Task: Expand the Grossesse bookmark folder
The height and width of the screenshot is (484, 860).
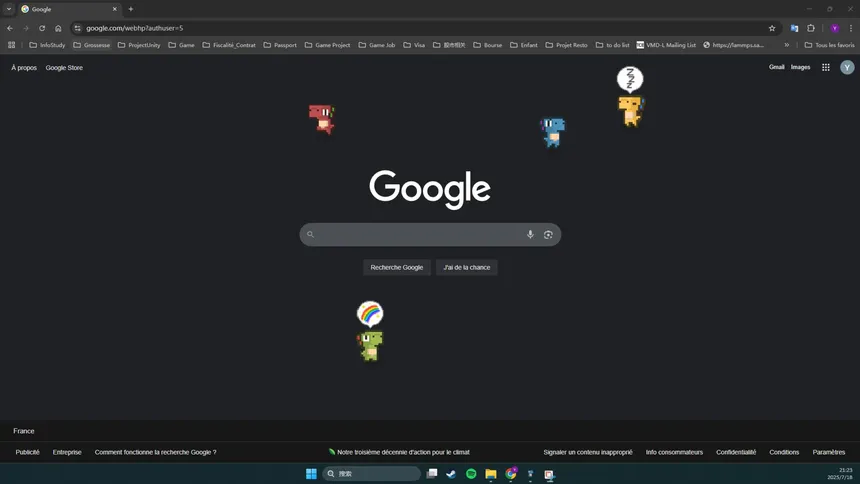Action: [92, 45]
